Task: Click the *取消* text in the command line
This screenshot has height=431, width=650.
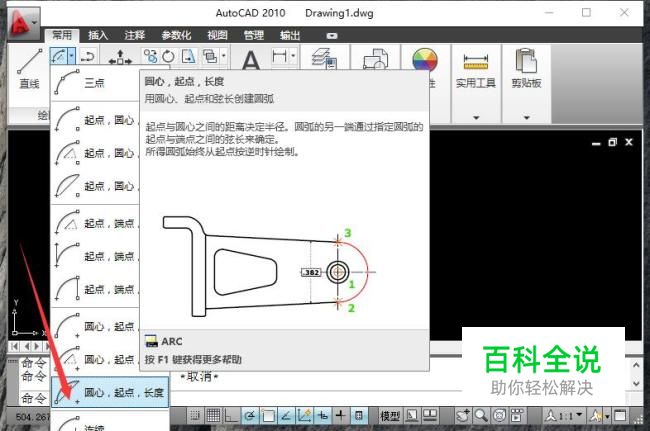Action: pyautogui.click(x=199, y=377)
